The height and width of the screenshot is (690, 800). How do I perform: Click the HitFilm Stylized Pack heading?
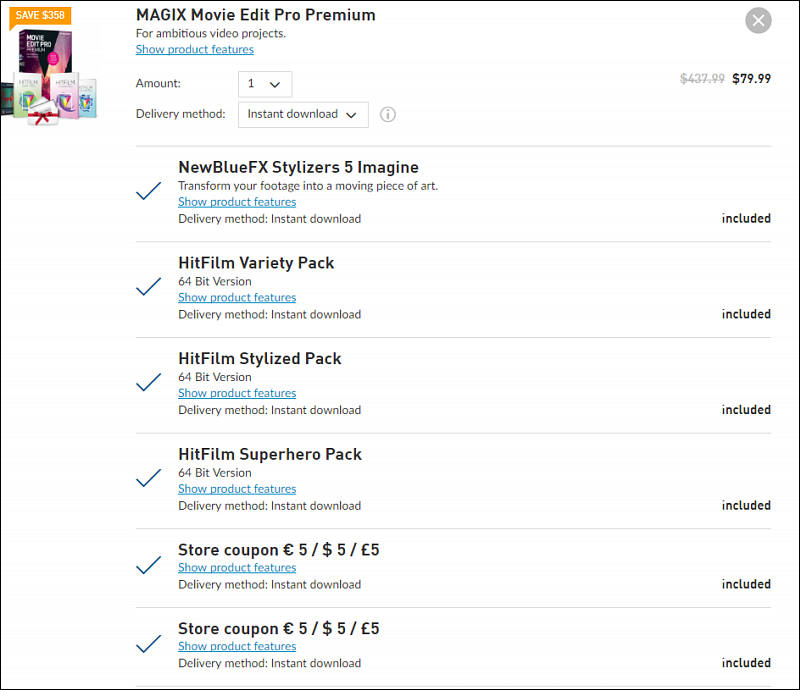260,359
